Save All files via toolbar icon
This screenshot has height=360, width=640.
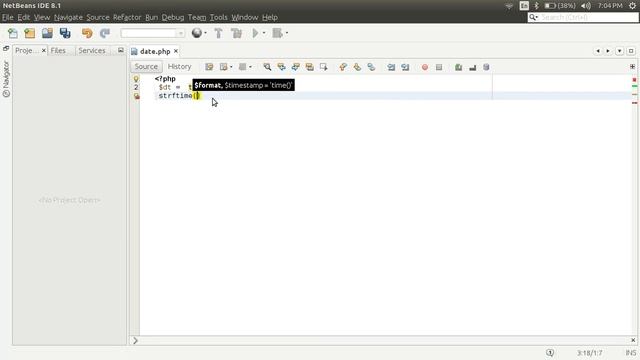65,33
